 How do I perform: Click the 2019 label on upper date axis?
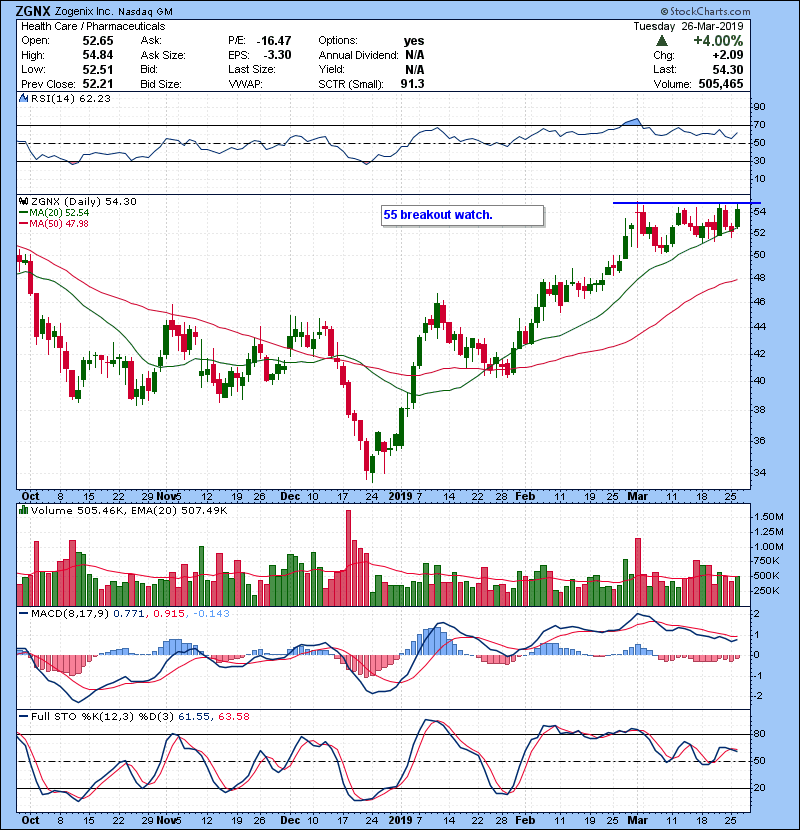pos(400,496)
